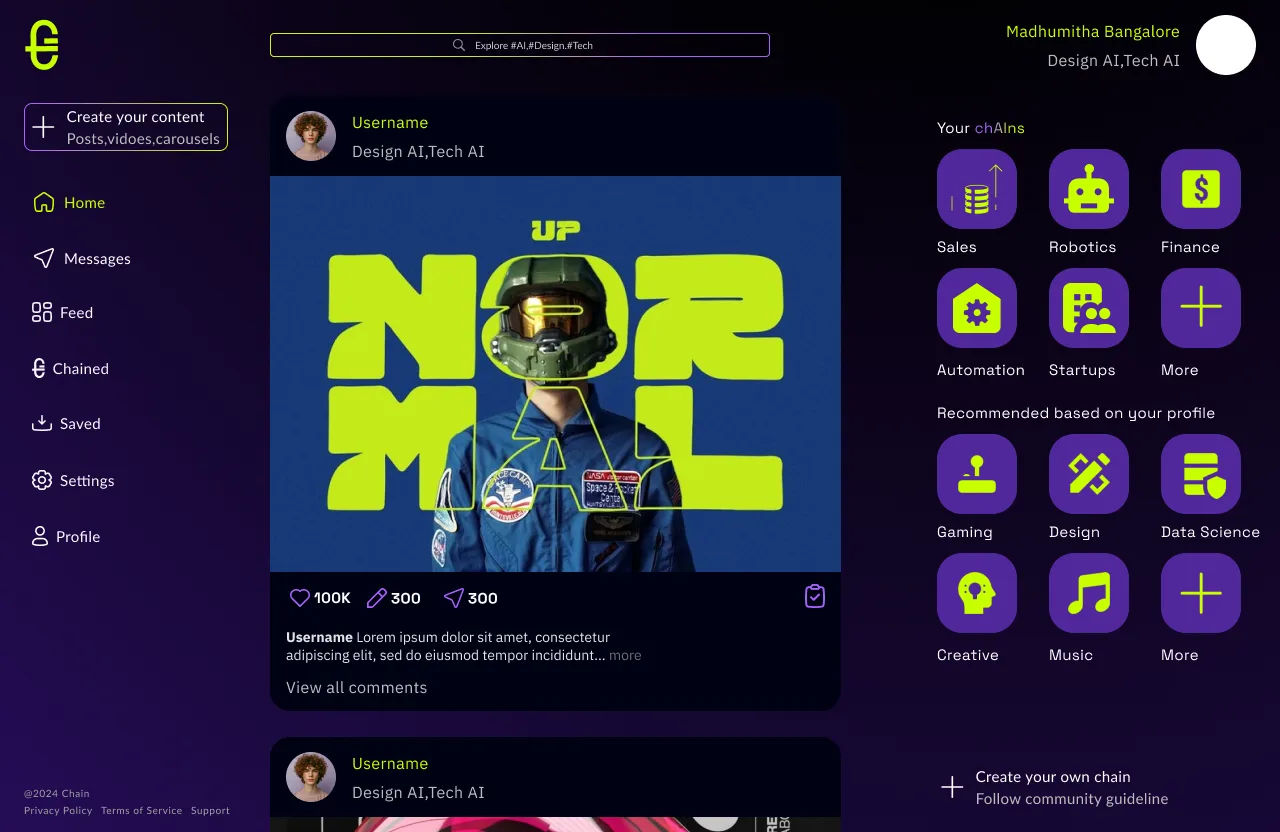This screenshot has height=832, width=1280.
Task: Share the post via paper plane icon
Action: tap(454, 598)
